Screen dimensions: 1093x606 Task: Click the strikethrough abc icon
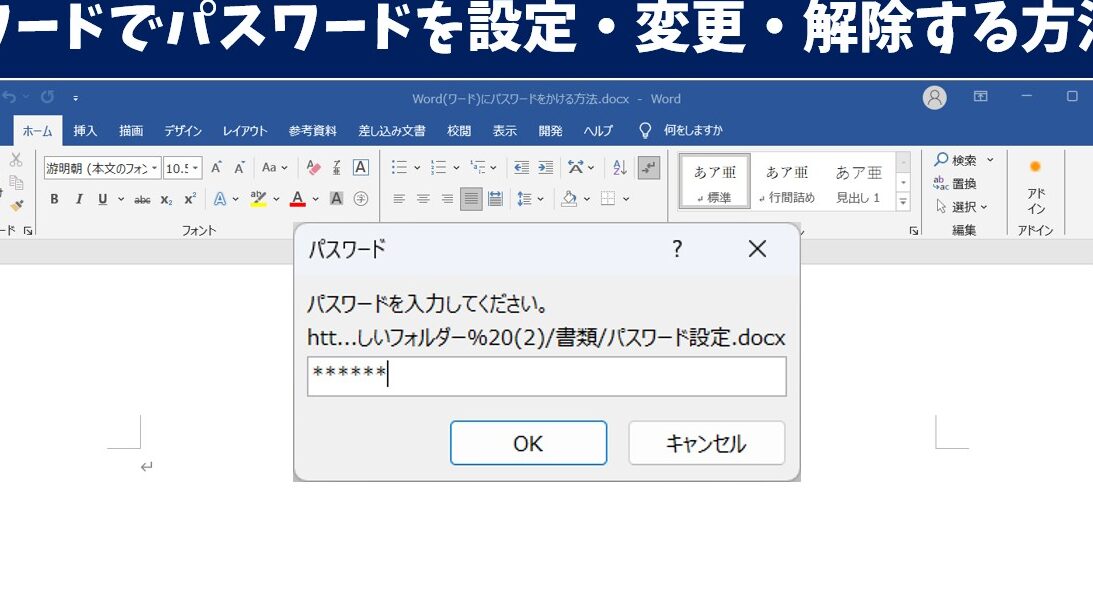[x=142, y=199]
